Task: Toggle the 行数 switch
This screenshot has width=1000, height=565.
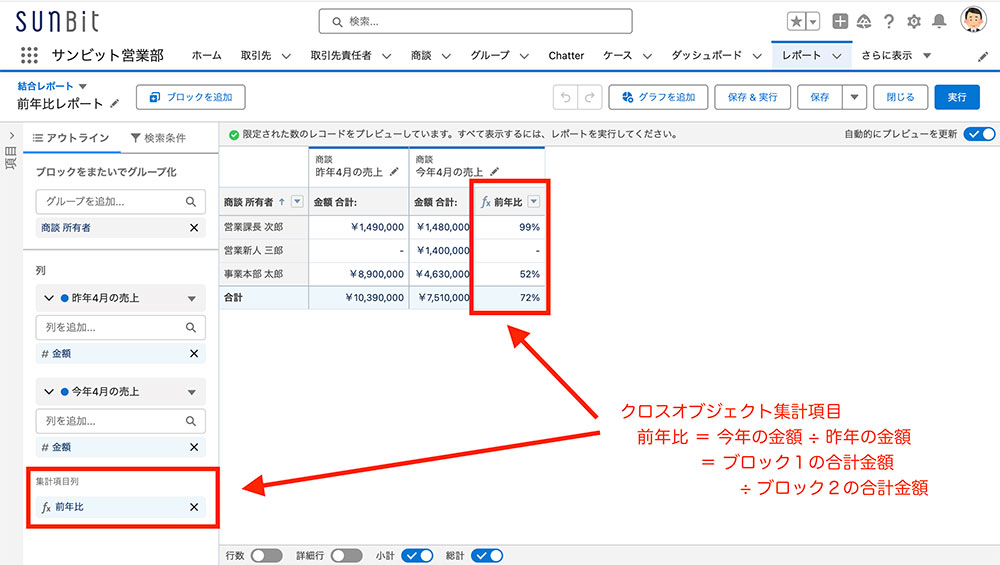Action: (266, 555)
